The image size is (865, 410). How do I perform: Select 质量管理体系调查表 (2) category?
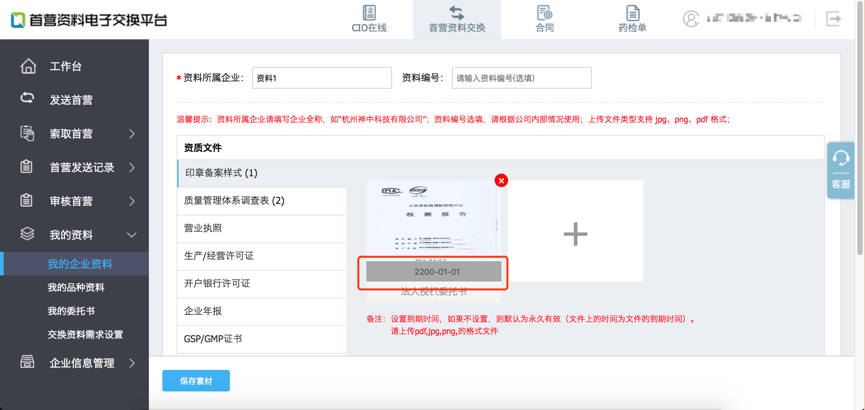pyautogui.click(x=261, y=201)
